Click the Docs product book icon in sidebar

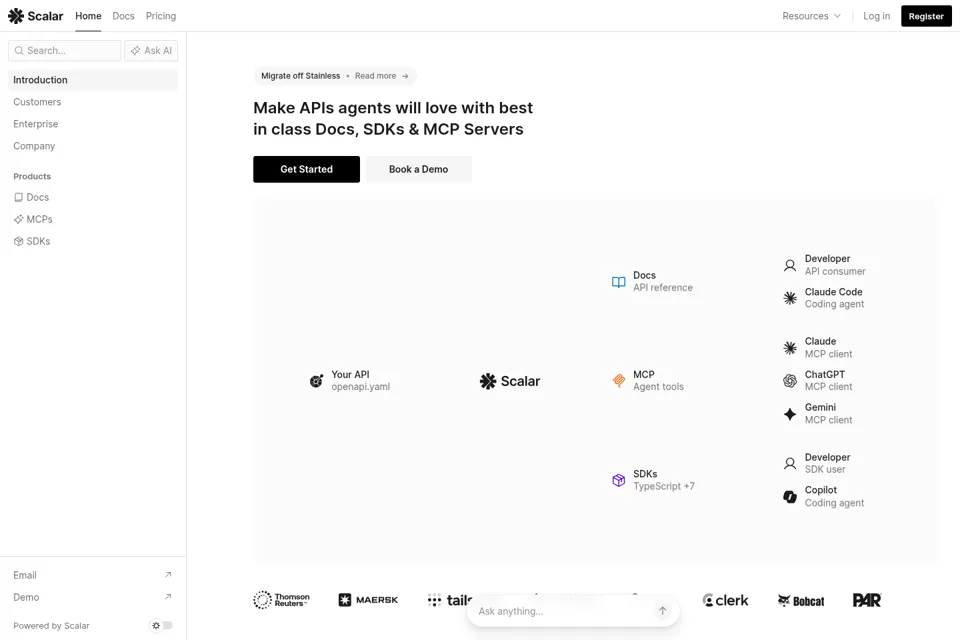pyautogui.click(x=18, y=197)
